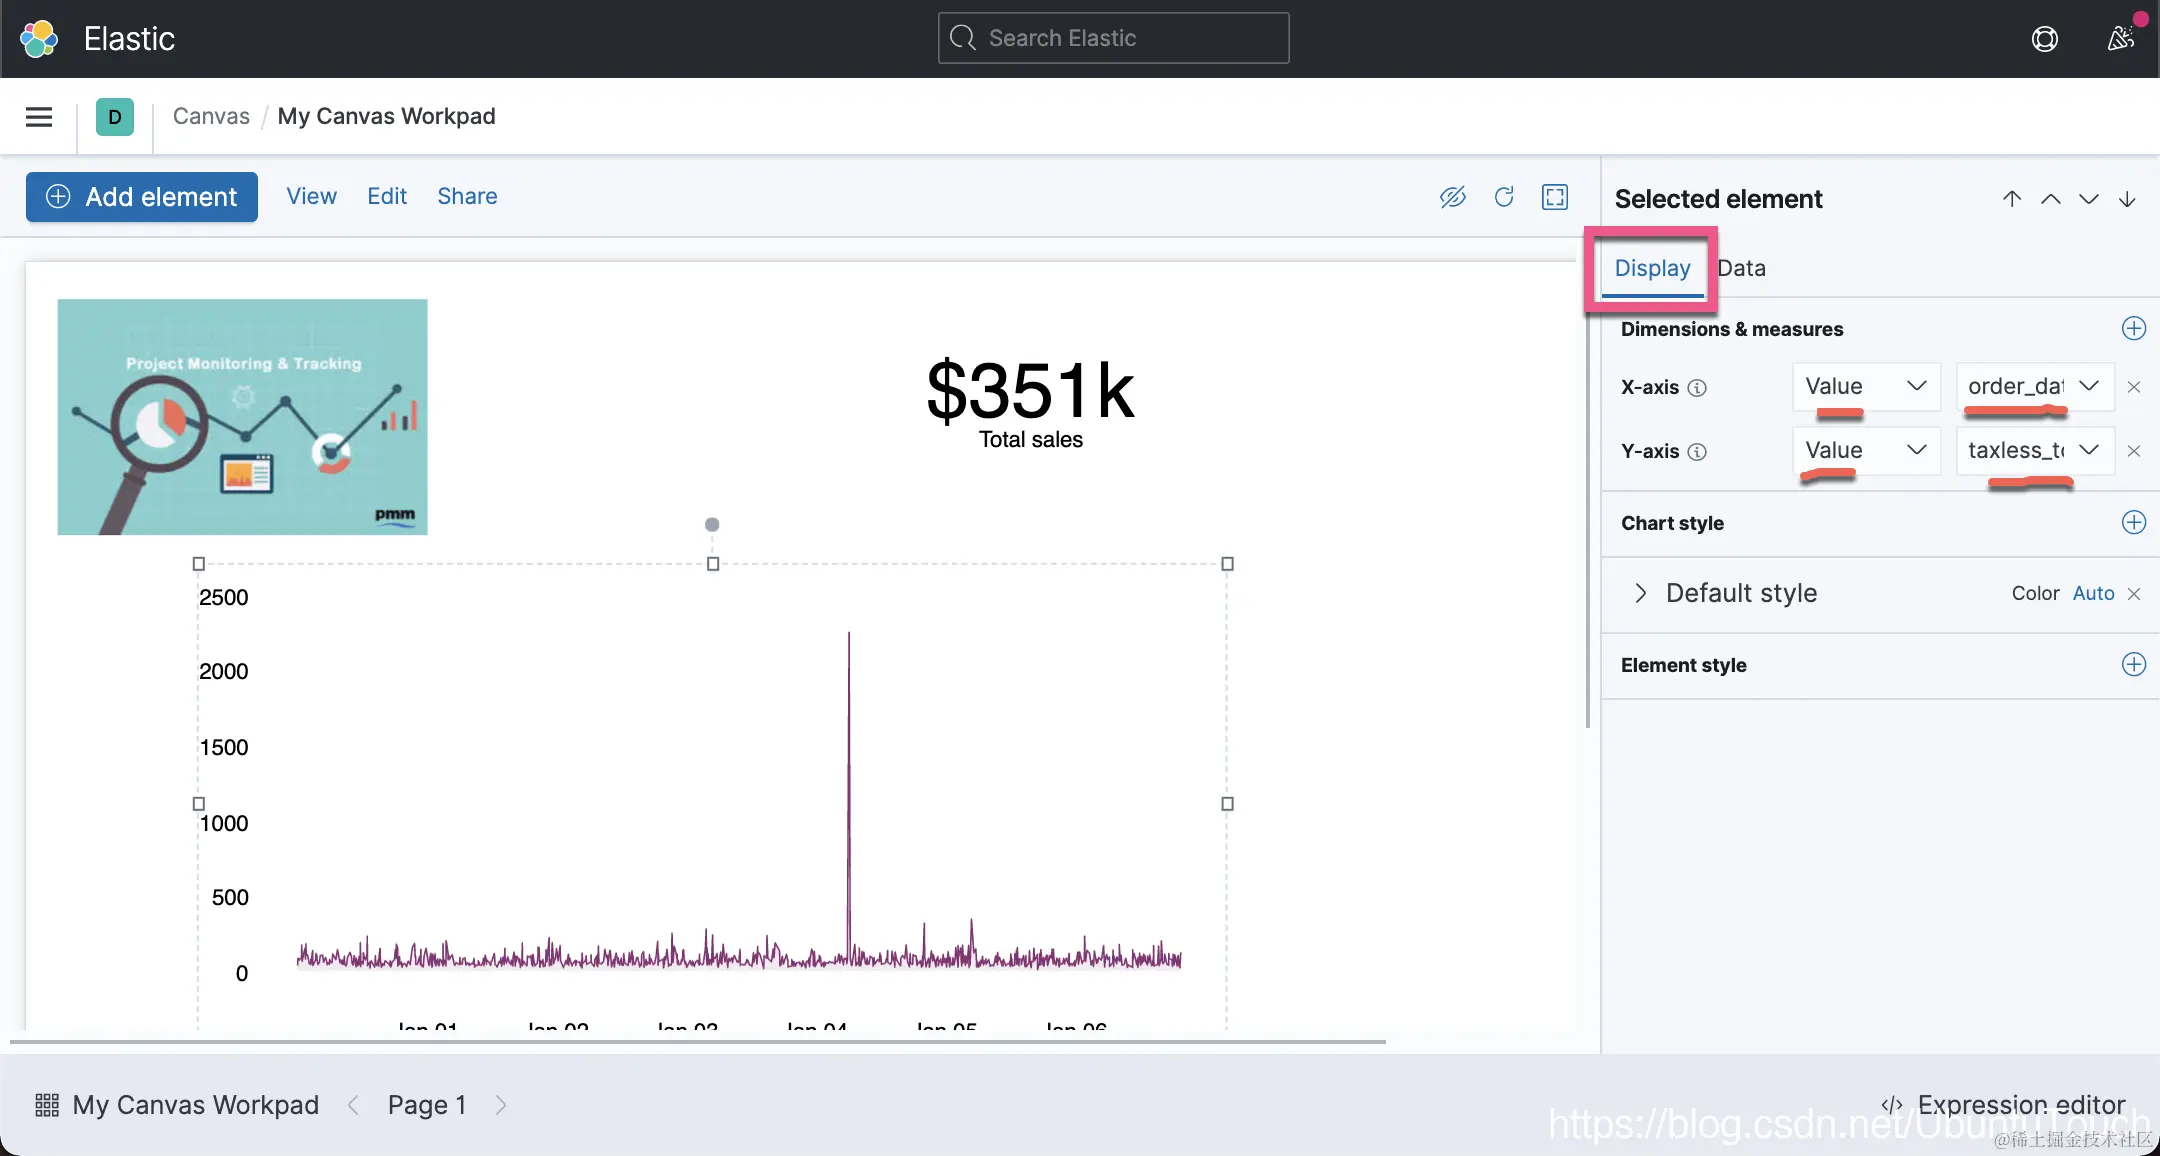Expand the Default style section
The image size is (2160, 1156).
(x=1640, y=593)
